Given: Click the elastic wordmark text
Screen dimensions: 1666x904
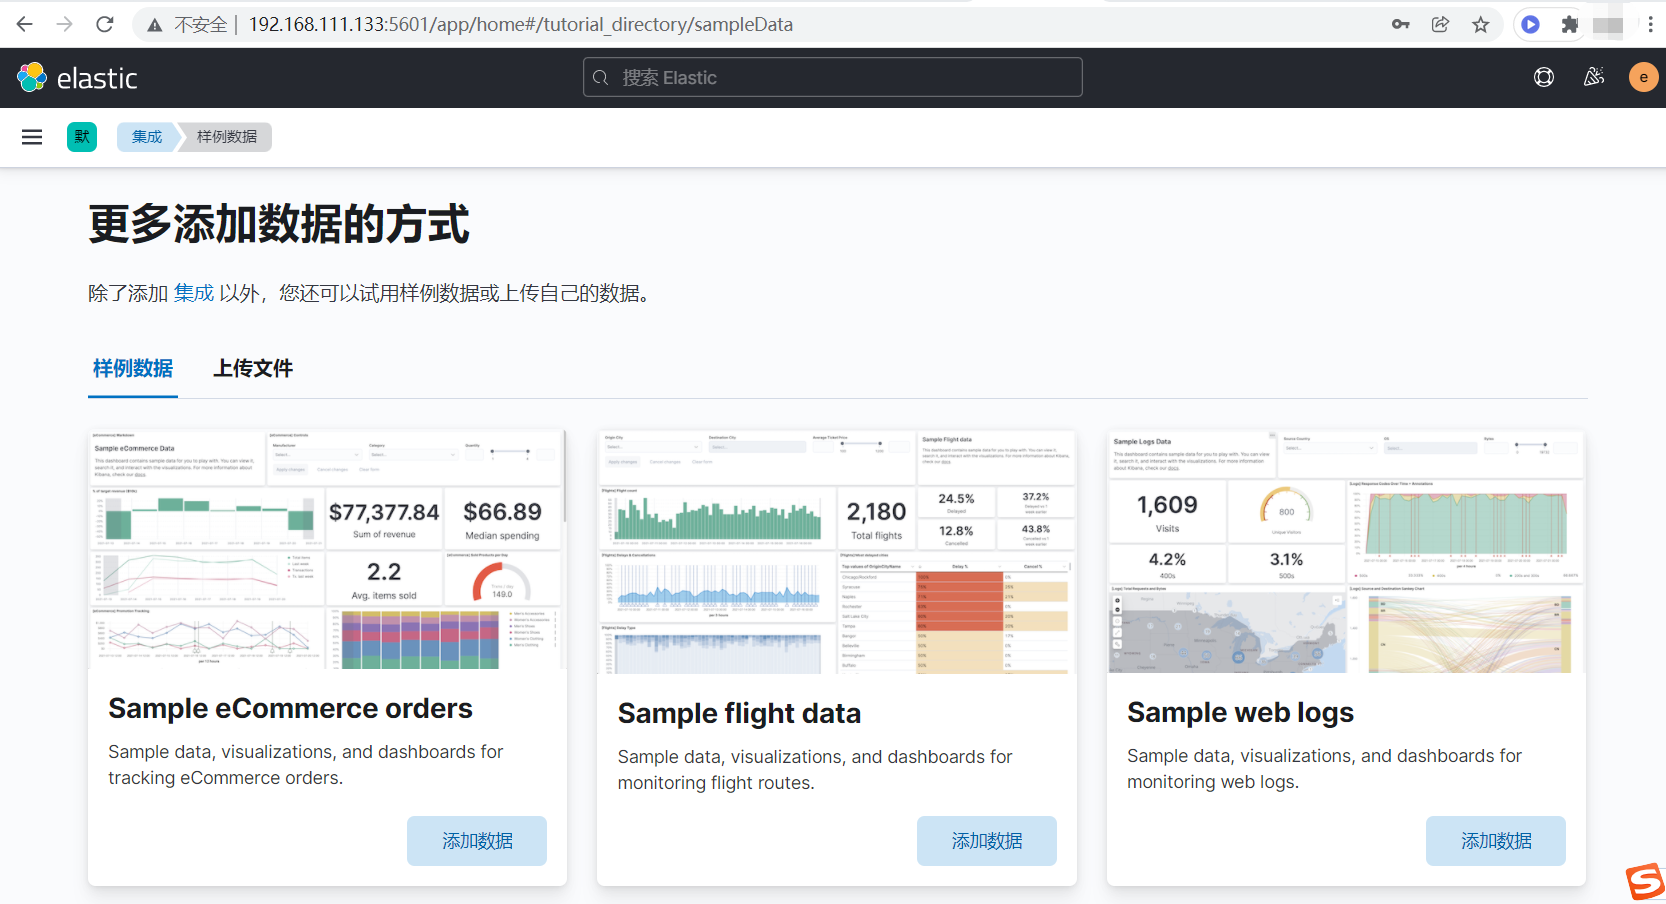Looking at the screenshot, I should [97, 78].
